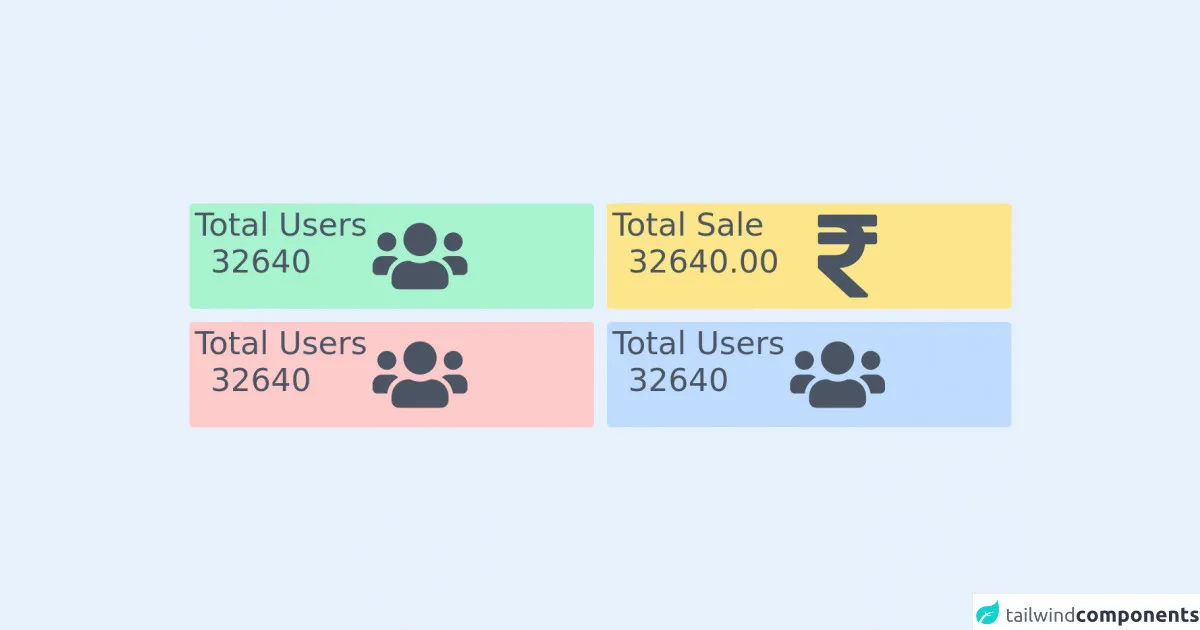The height and width of the screenshot is (630, 1200).
Task: Click the users group icon in red card
Action: tap(420, 374)
